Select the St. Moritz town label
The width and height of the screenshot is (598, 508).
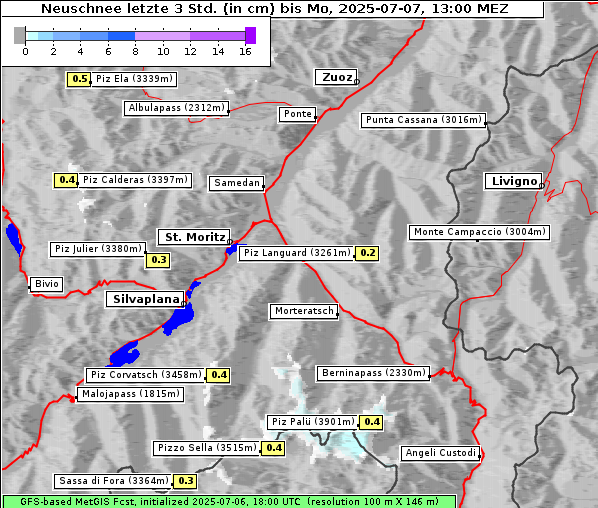click(x=195, y=237)
